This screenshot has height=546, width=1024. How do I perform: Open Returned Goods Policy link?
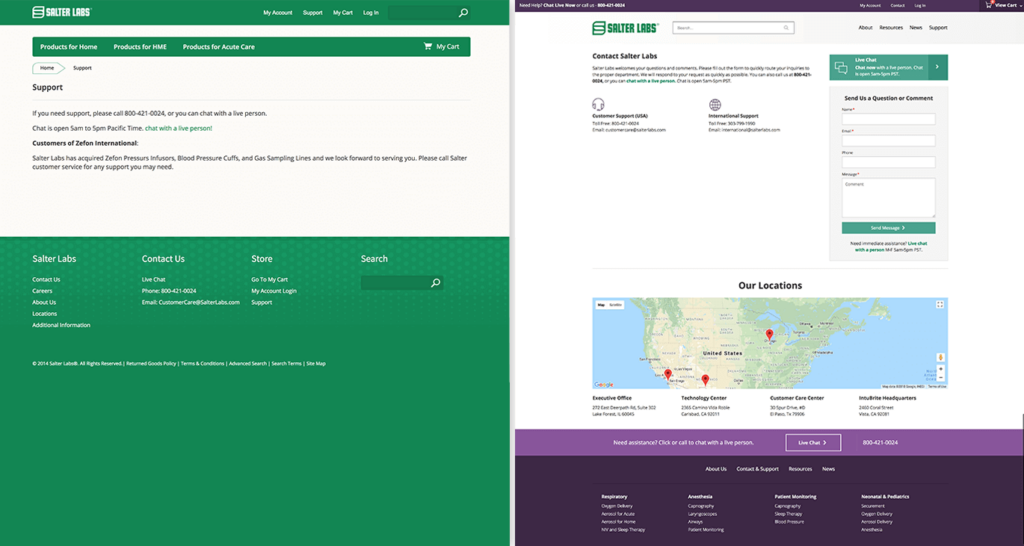click(151, 363)
